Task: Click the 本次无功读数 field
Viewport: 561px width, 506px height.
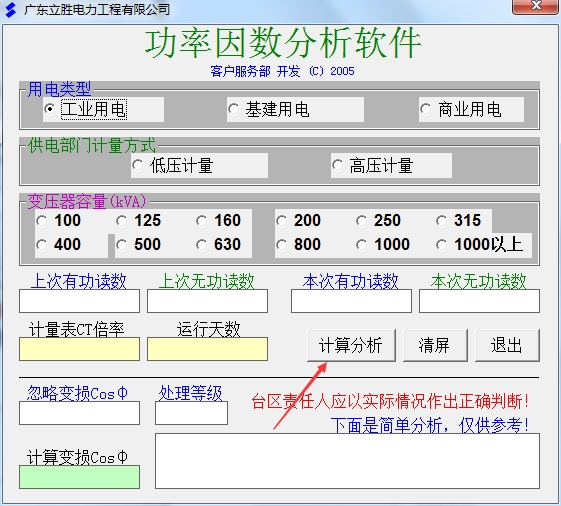Action: point(479,301)
